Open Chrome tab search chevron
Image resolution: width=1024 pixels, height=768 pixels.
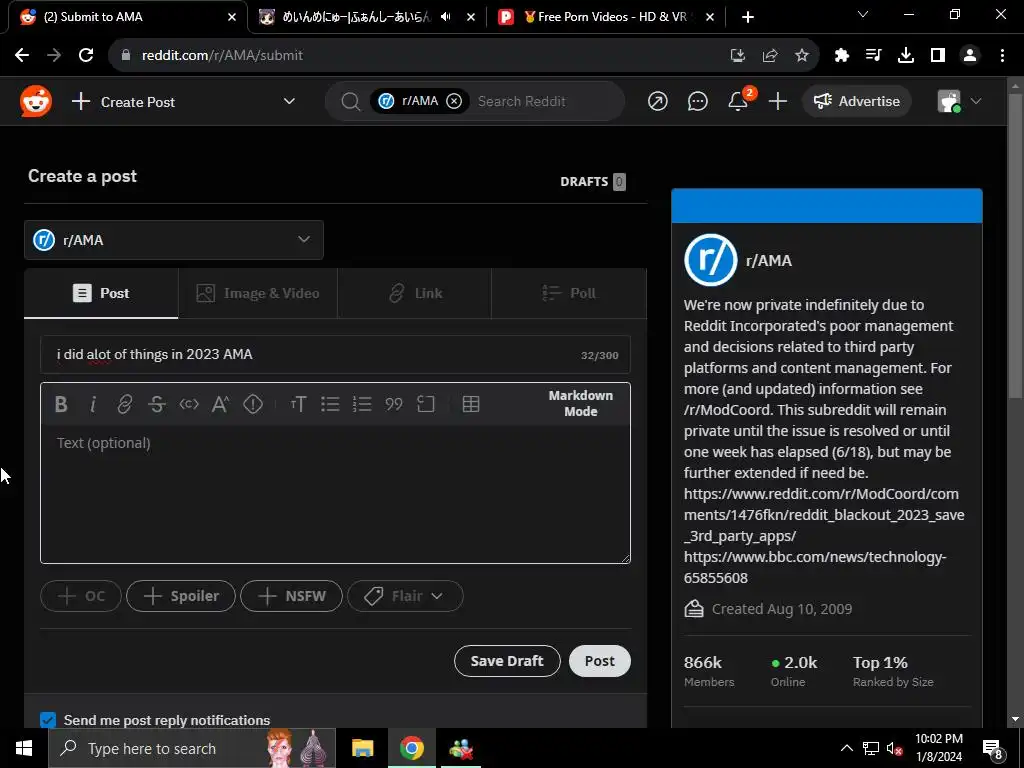[863, 14]
